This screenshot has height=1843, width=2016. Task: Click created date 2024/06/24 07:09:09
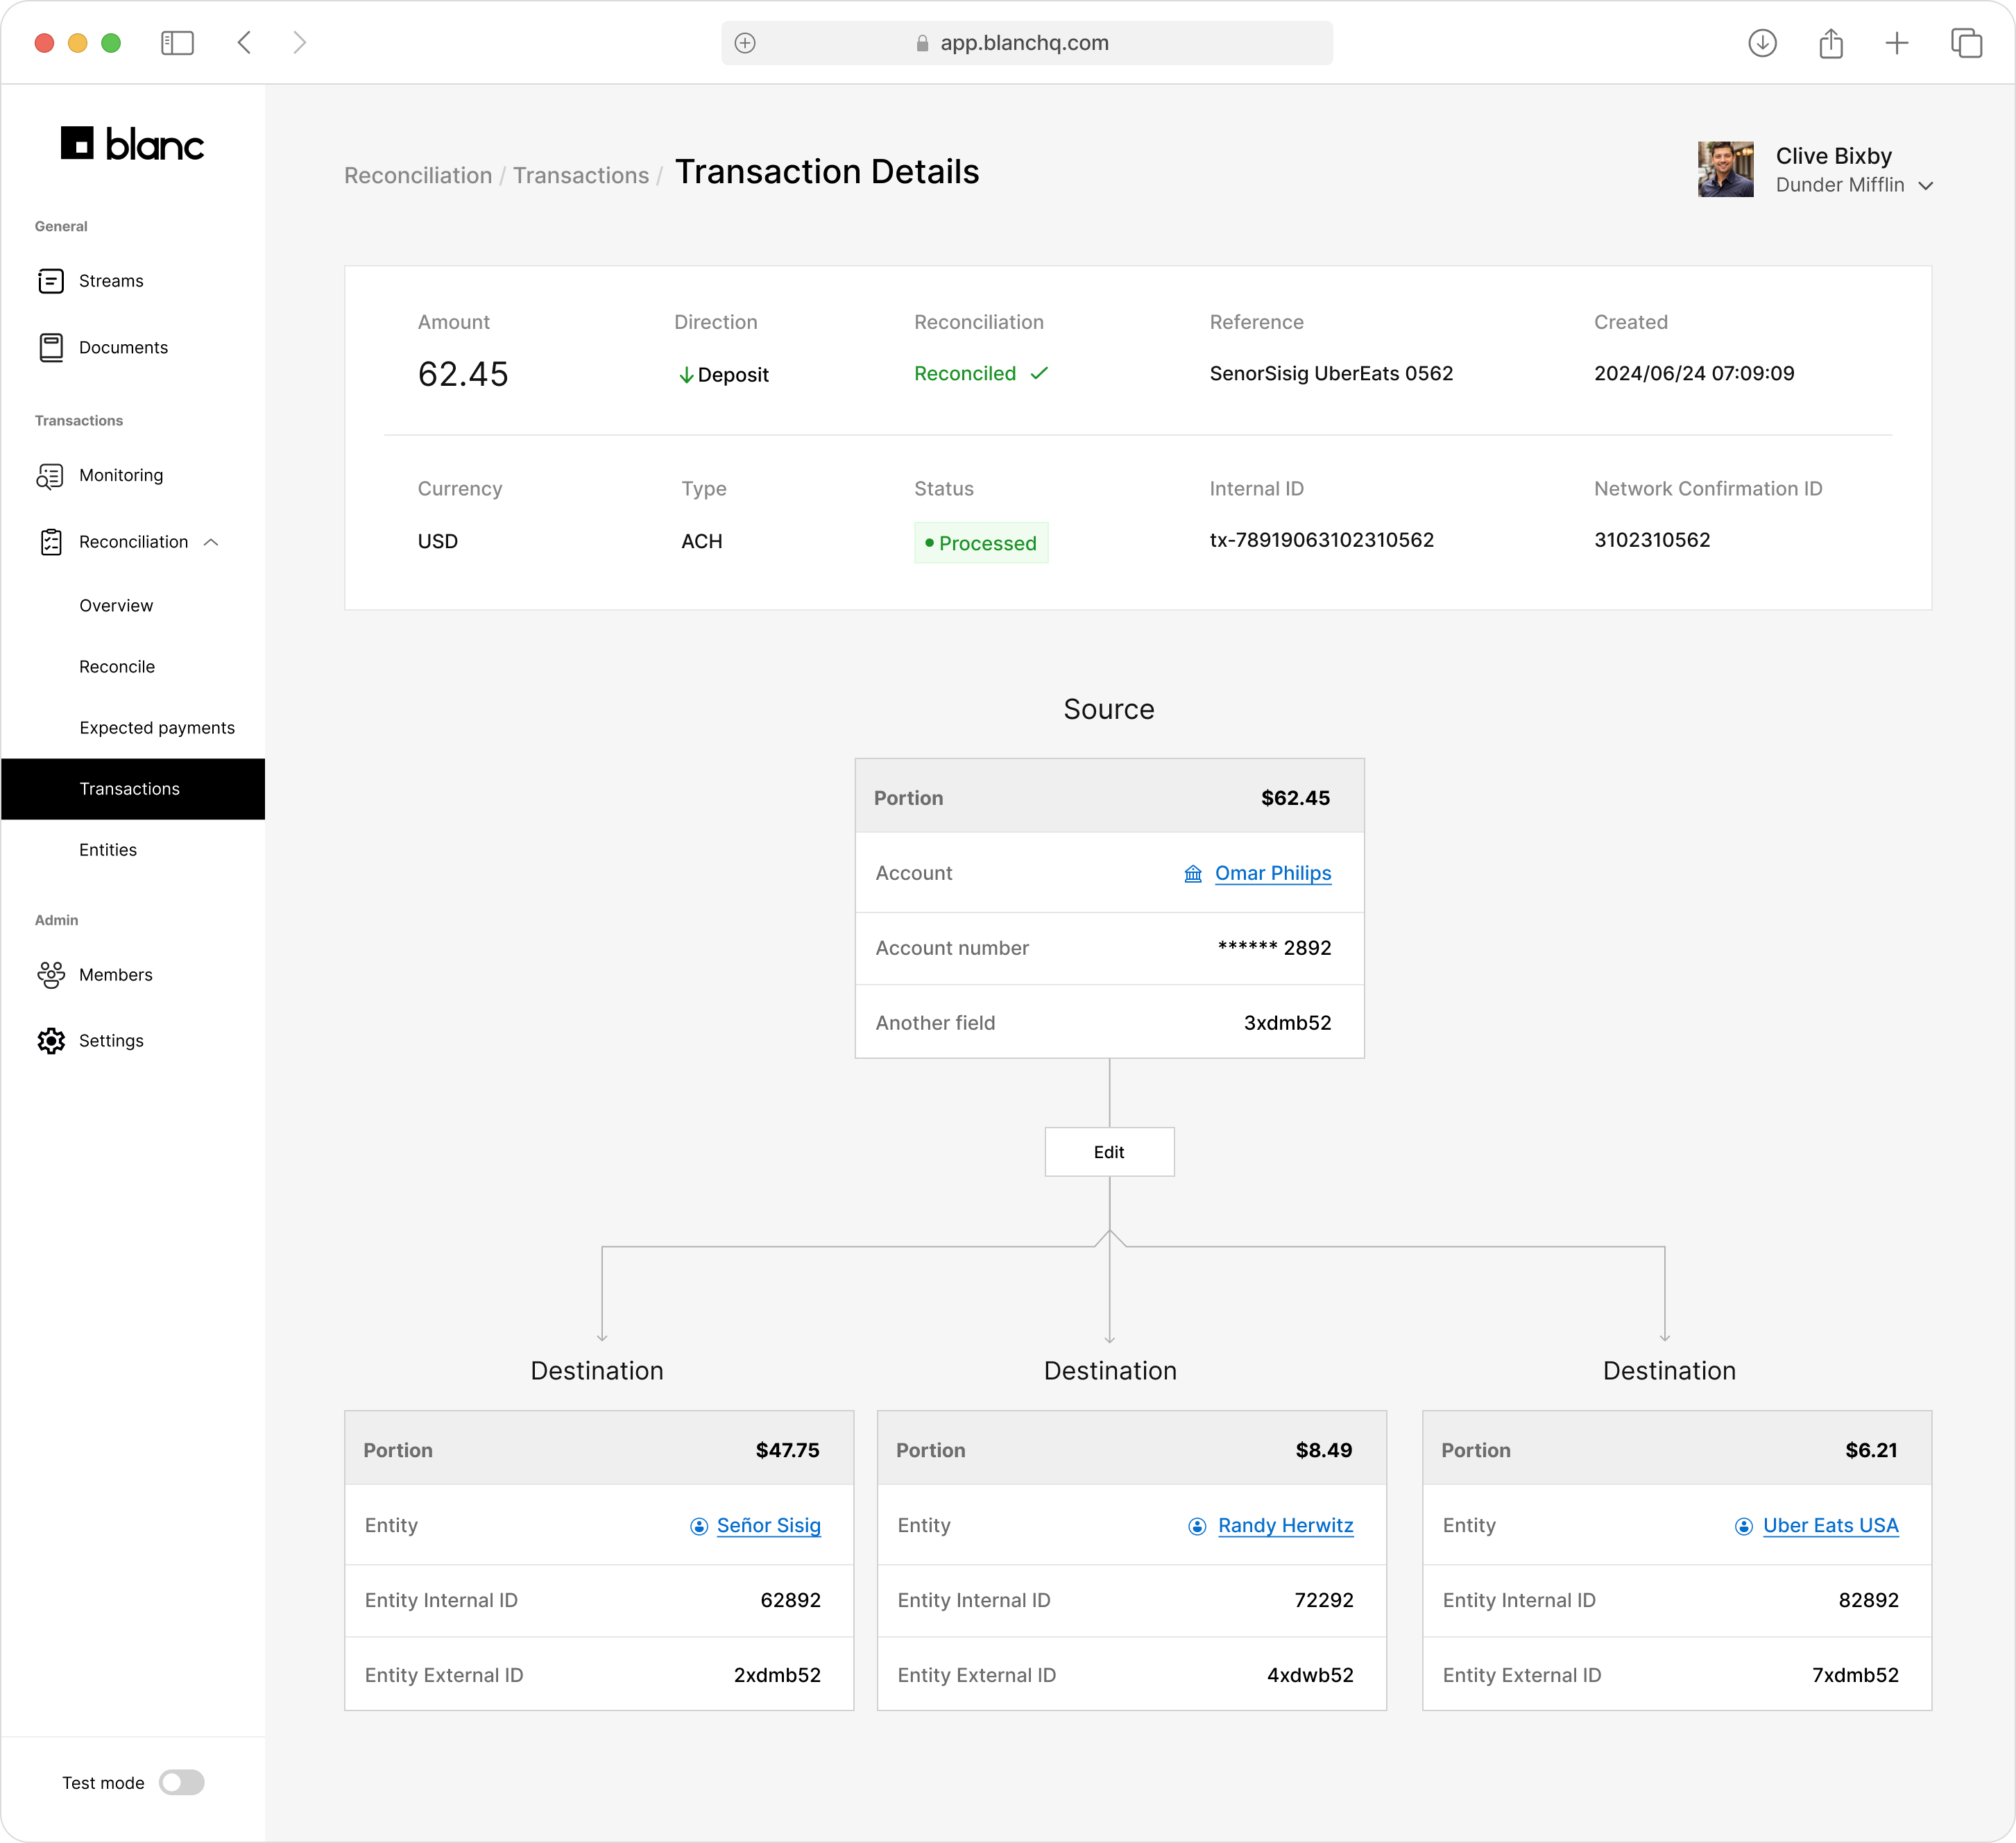point(1693,373)
